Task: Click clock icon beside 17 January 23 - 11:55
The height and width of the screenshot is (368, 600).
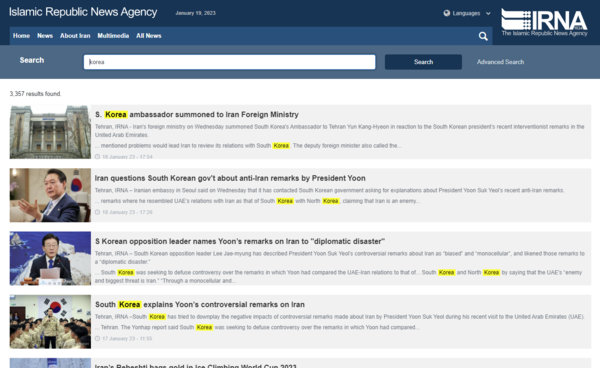Action: click(x=97, y=339)
